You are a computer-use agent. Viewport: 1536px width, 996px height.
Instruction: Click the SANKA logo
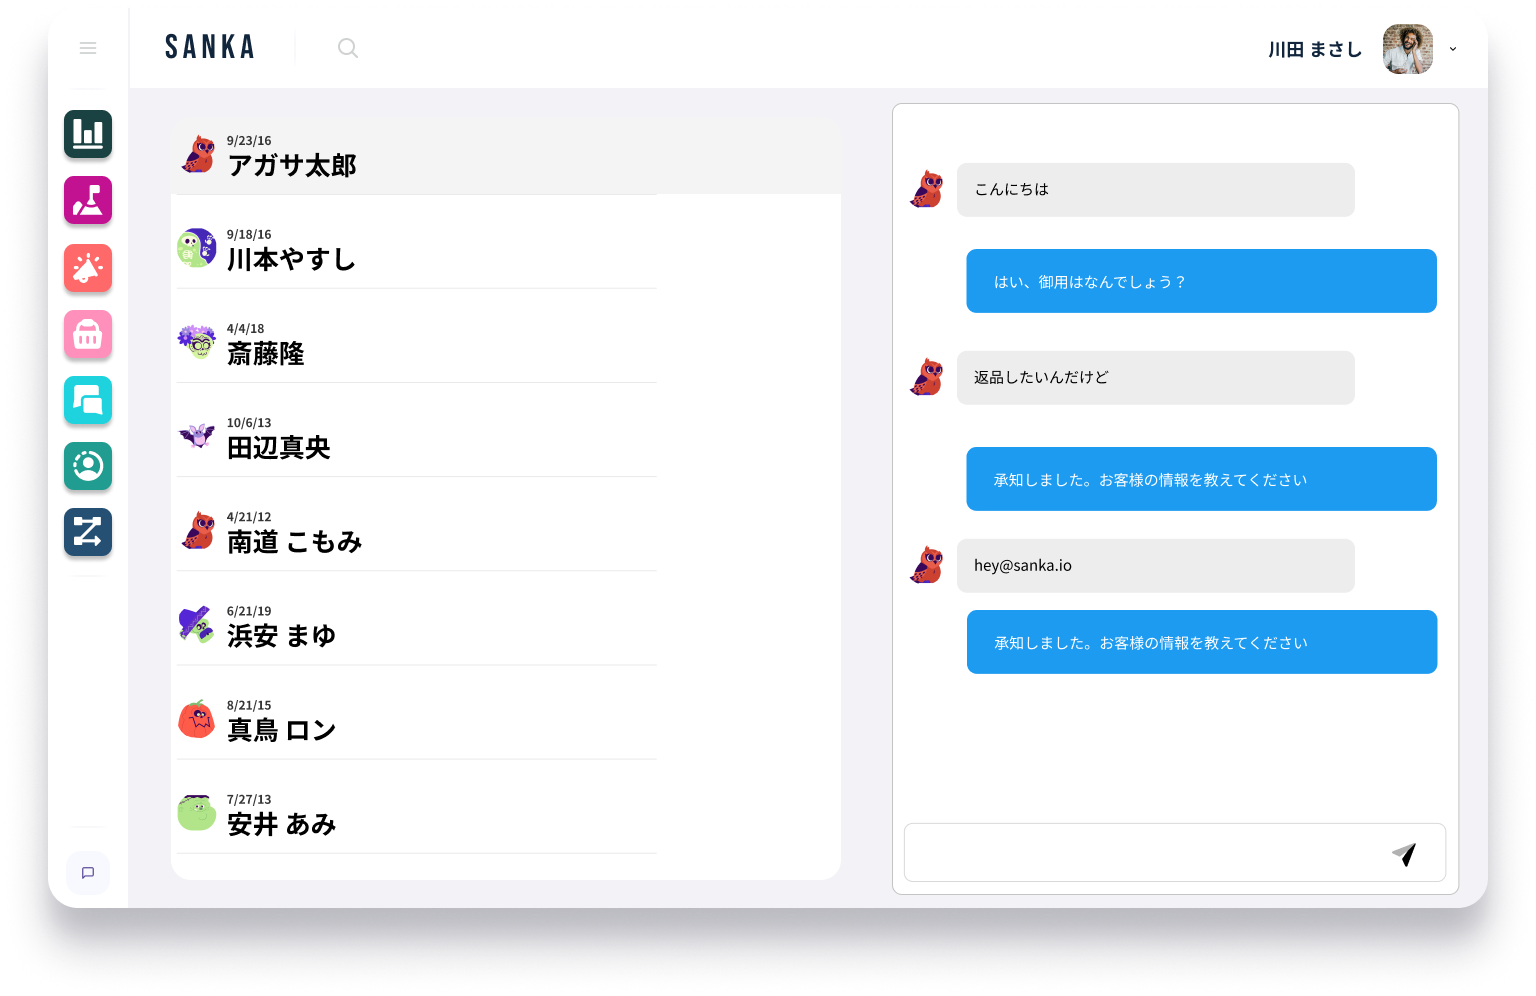coord(210,48)
